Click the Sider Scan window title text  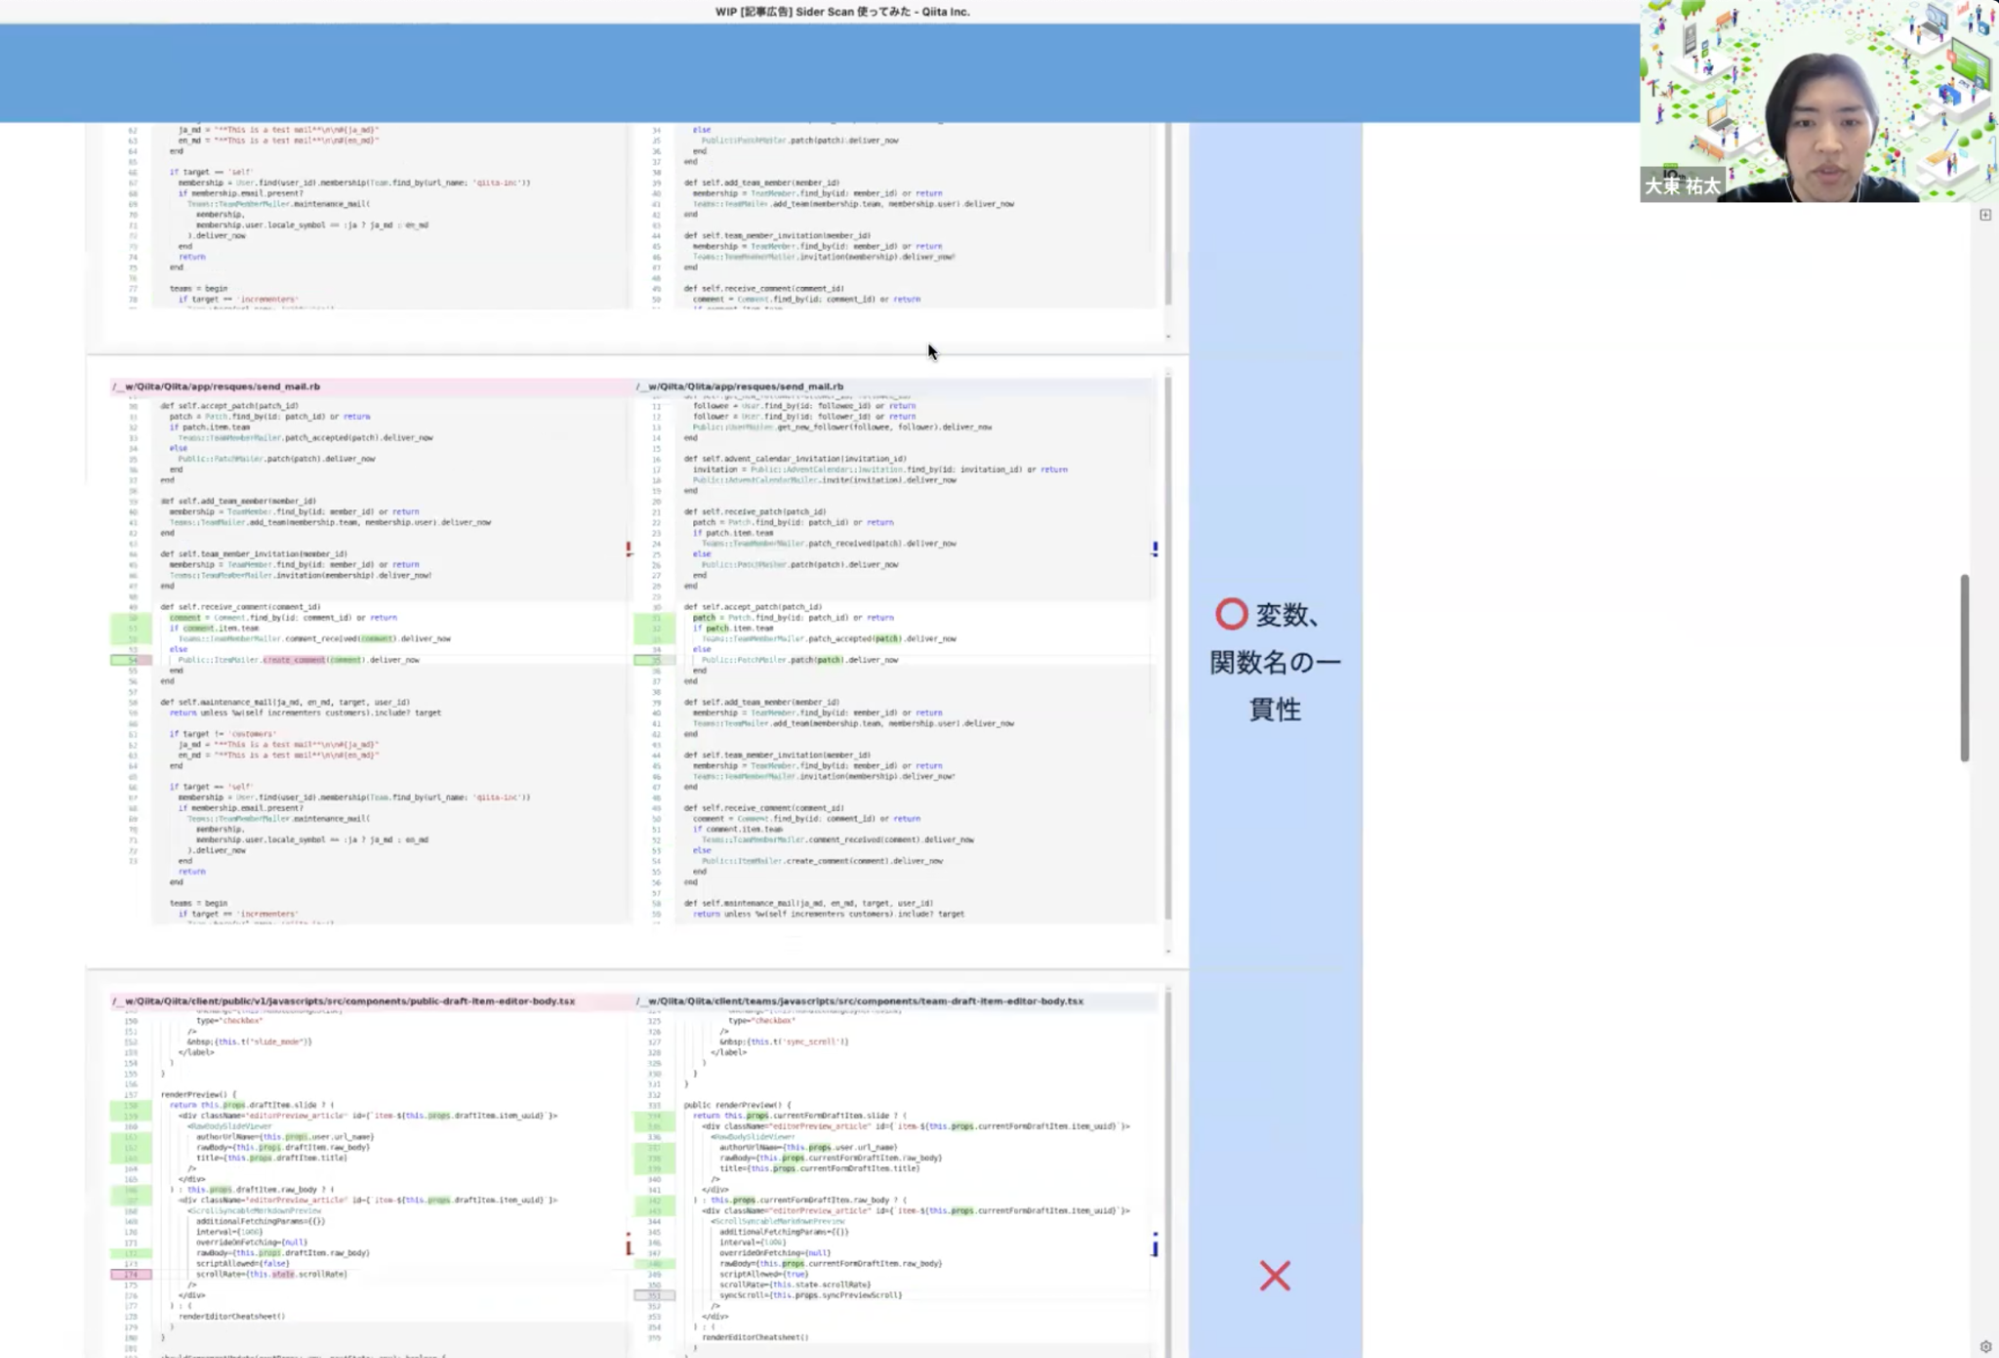842,12
